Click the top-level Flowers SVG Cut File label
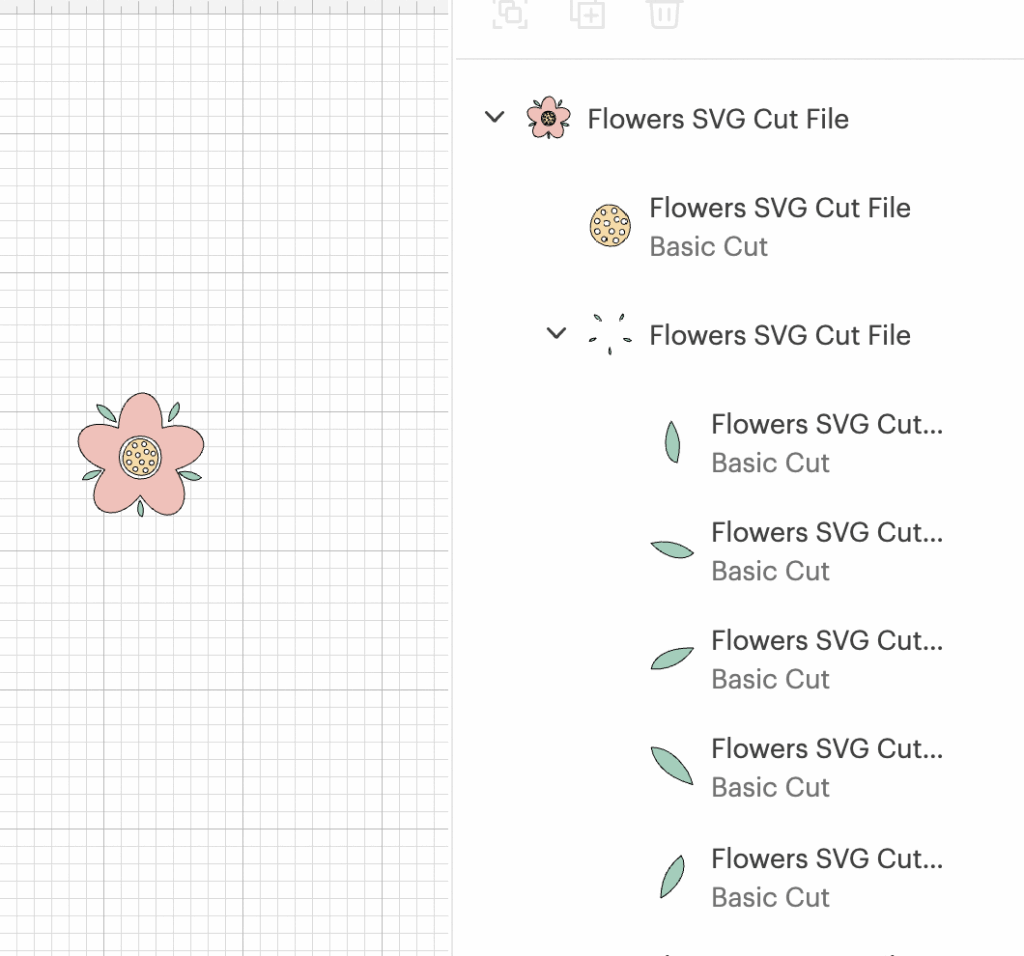 [718, 119]
